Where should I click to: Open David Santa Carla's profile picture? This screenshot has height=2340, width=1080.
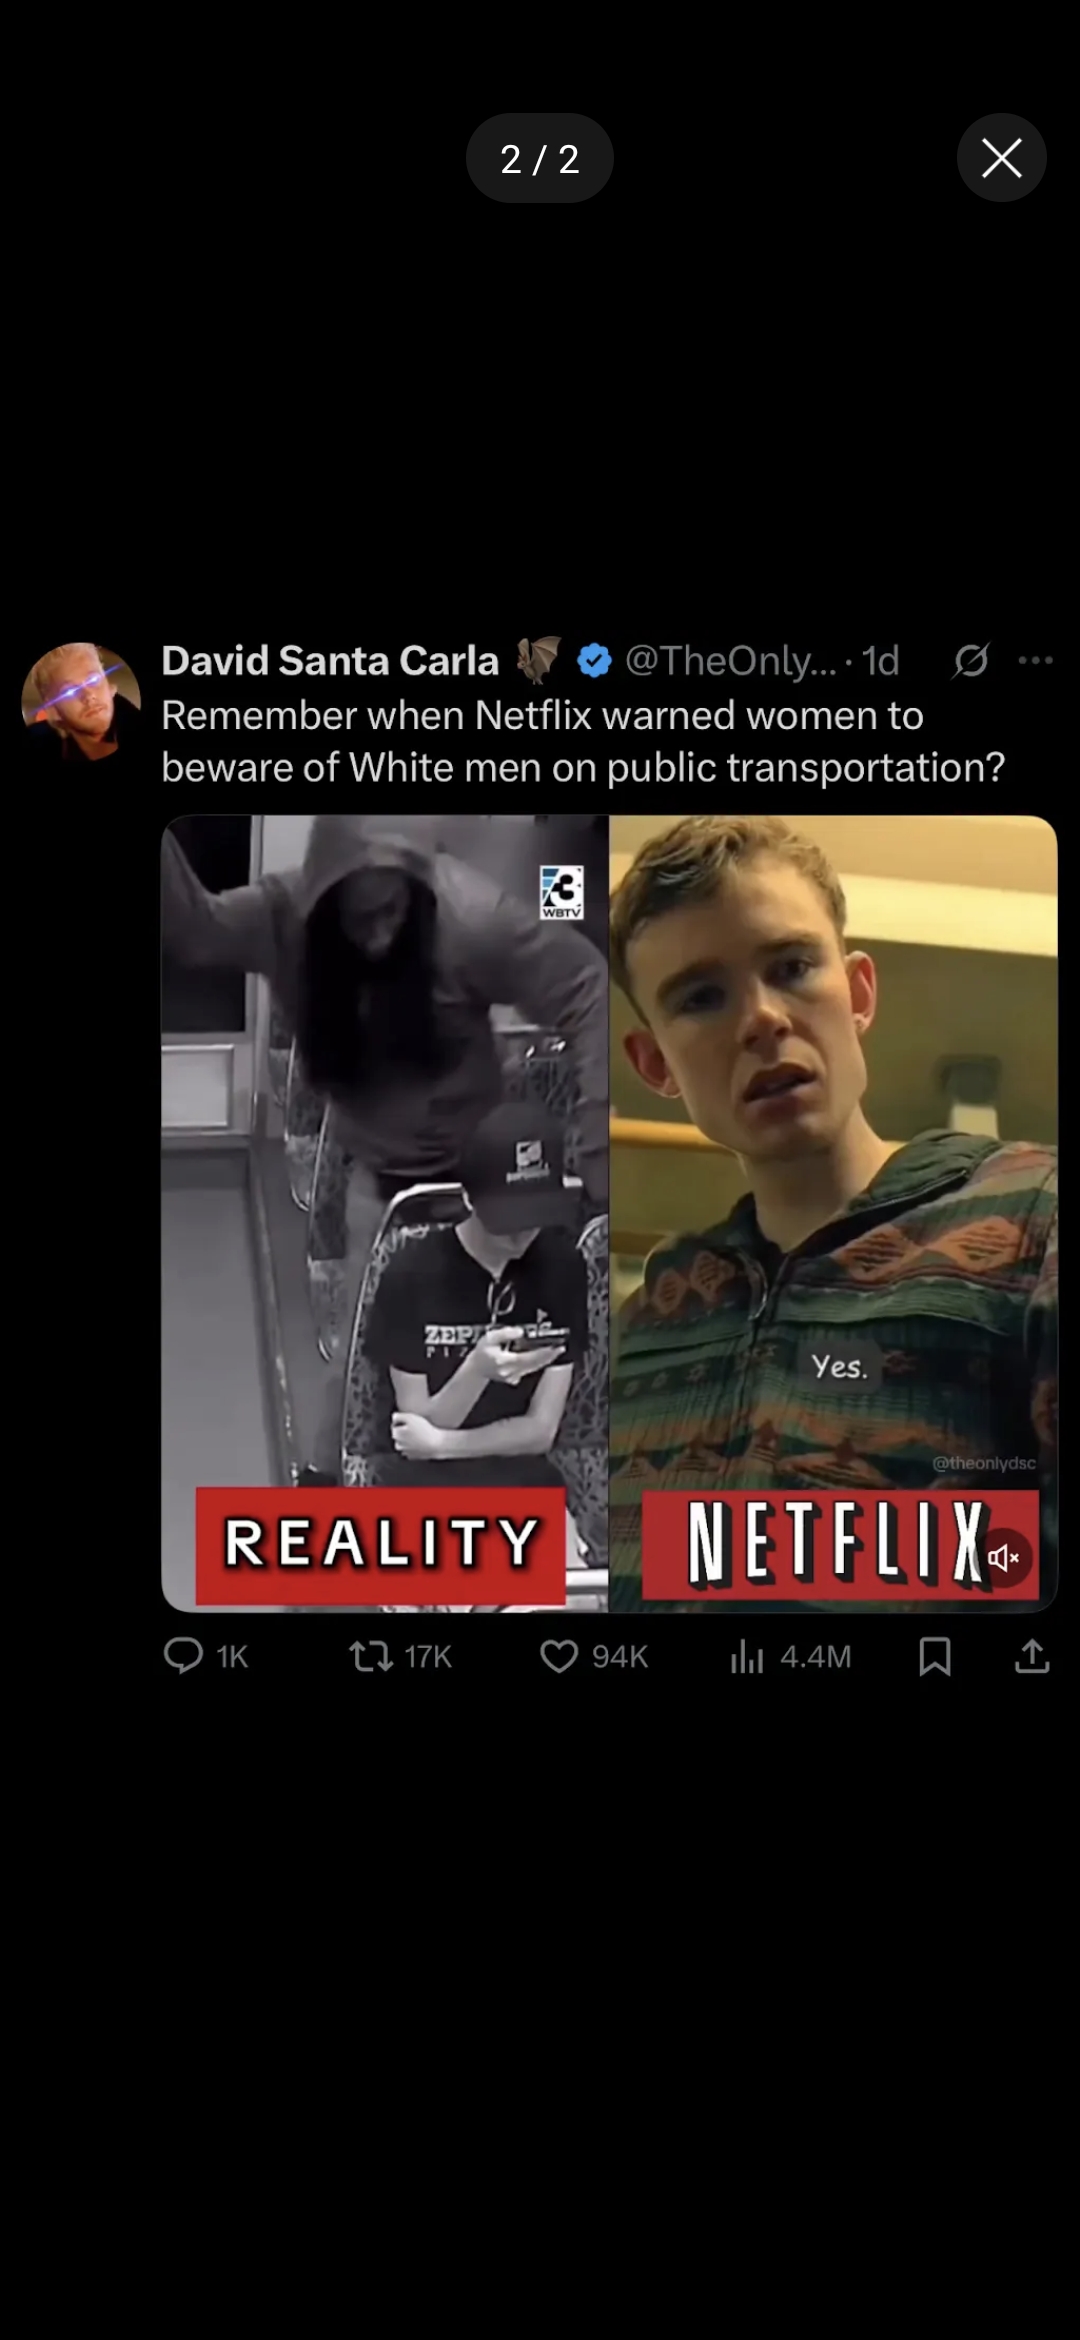pos(81,702)
